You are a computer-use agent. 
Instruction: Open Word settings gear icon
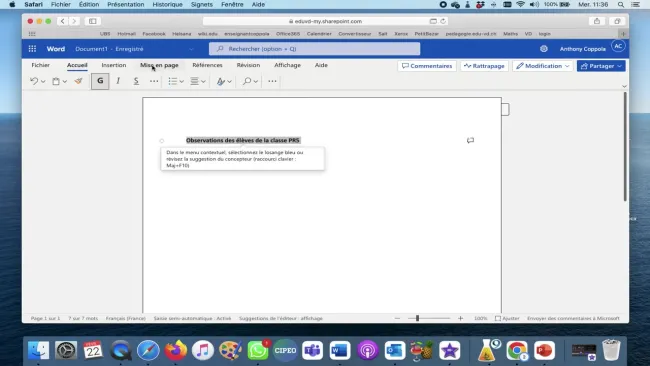pos(543,48)
